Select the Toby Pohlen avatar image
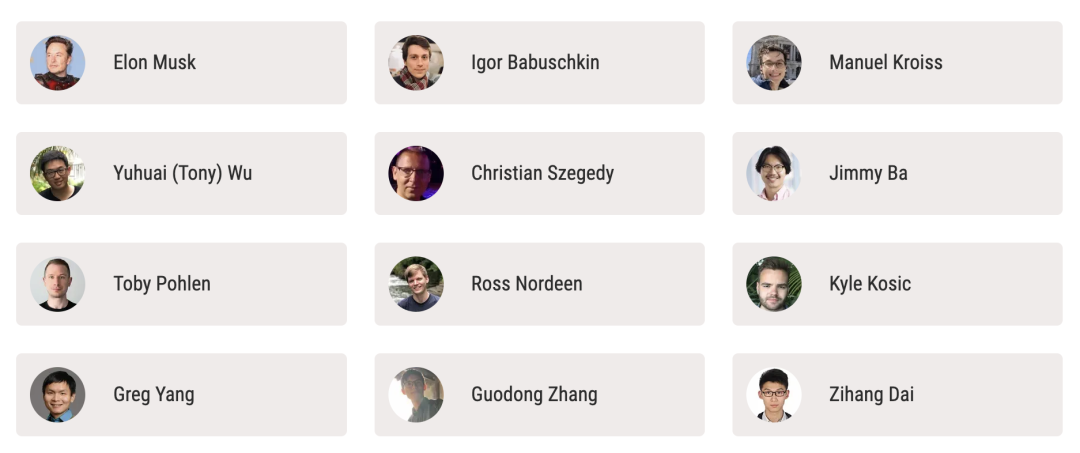 tap(57, 284)
